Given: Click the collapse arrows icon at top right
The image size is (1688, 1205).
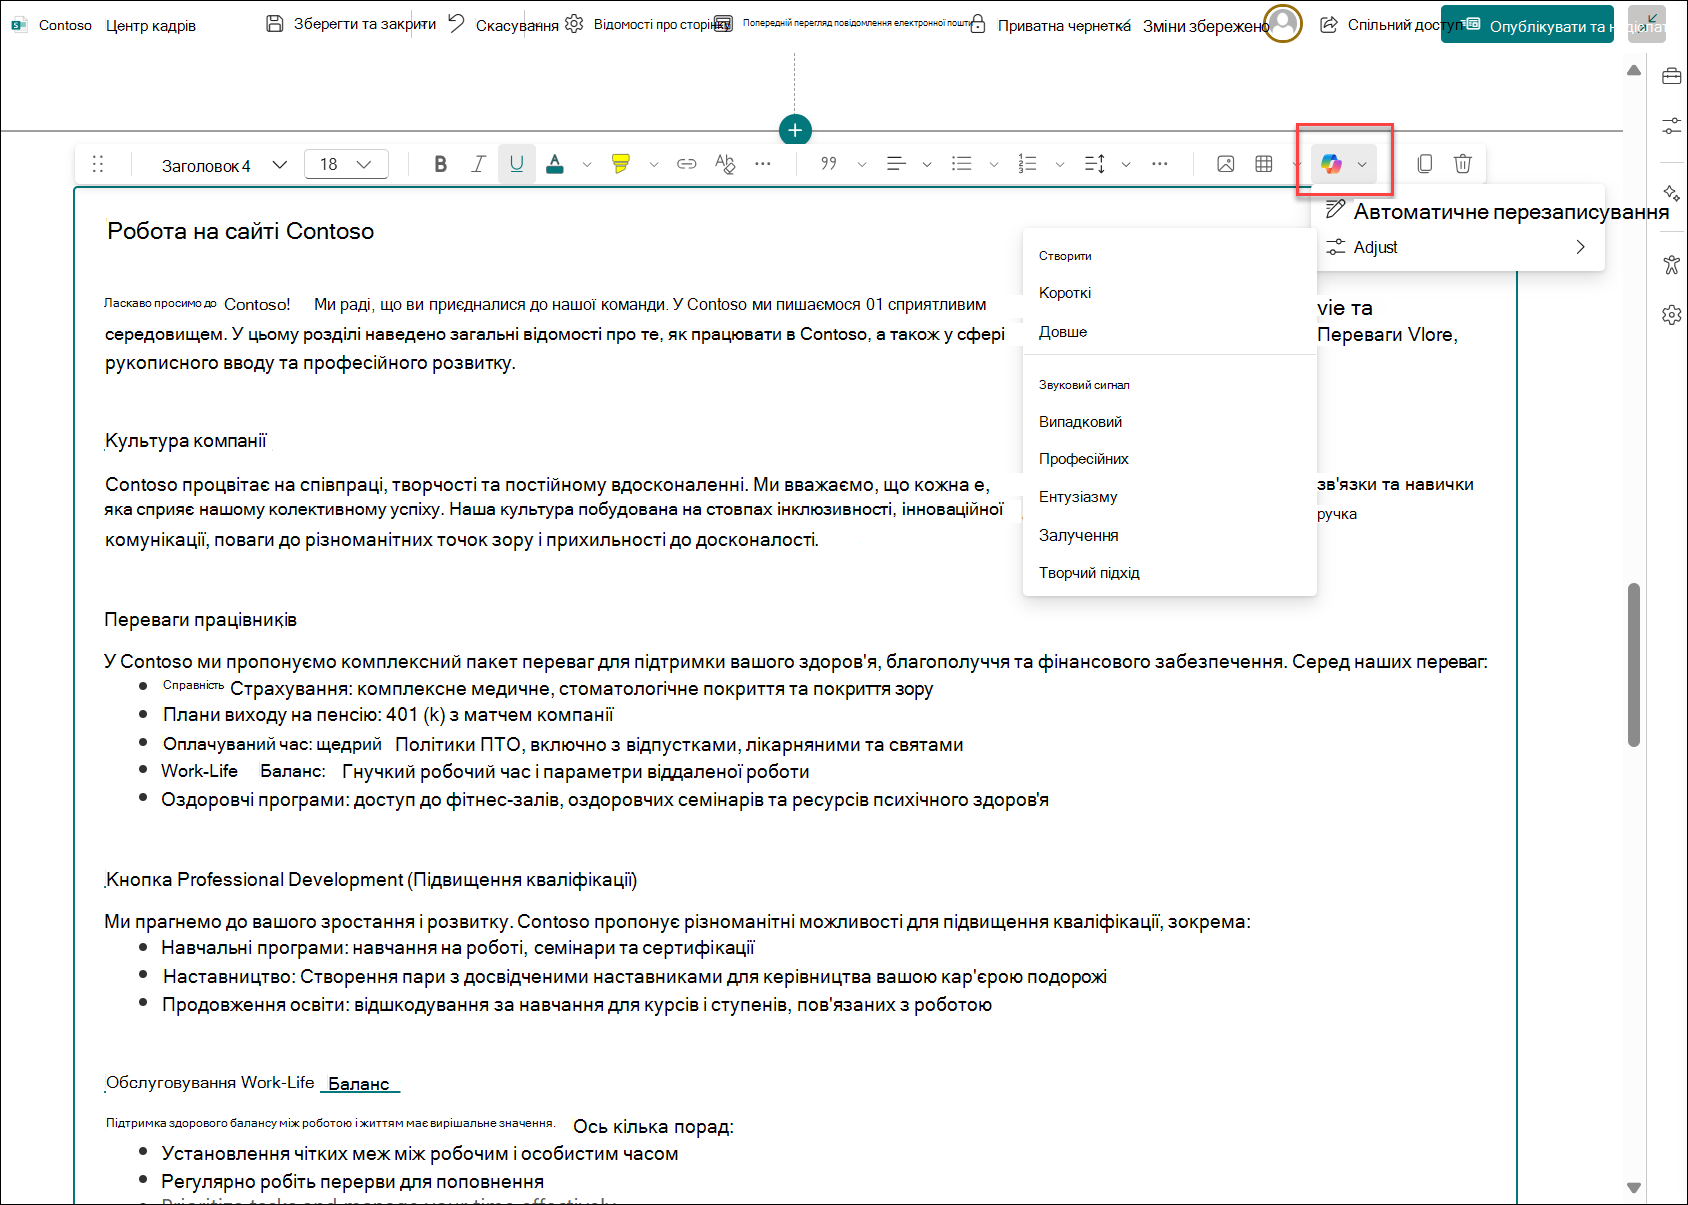Looking at the screenshot, I should click(x=1646, y=24).
